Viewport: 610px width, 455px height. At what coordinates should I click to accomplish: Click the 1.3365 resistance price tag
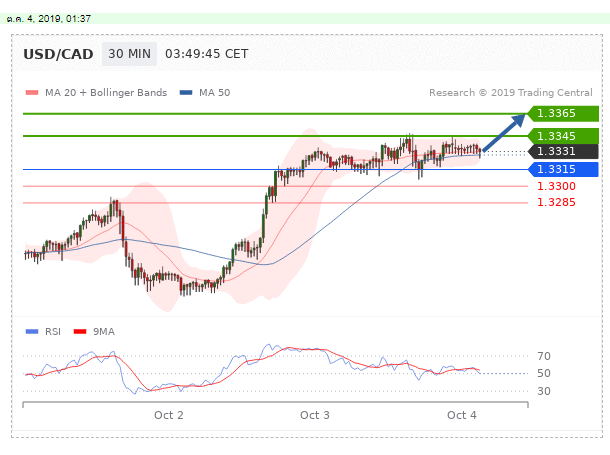(x=563, y=114)
